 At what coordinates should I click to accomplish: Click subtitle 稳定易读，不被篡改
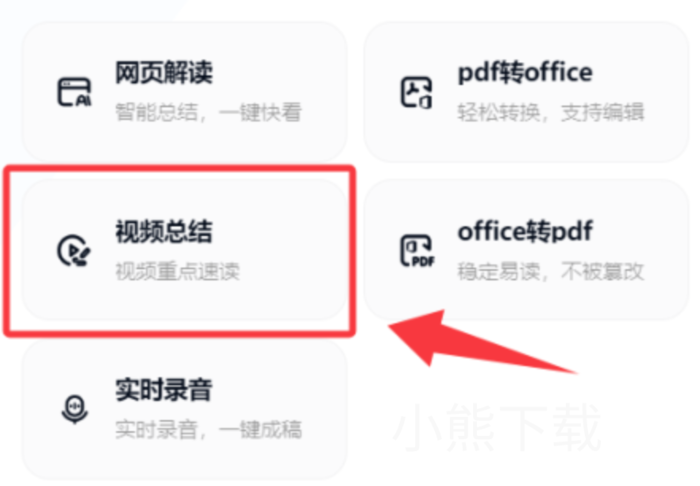(551, 271)
